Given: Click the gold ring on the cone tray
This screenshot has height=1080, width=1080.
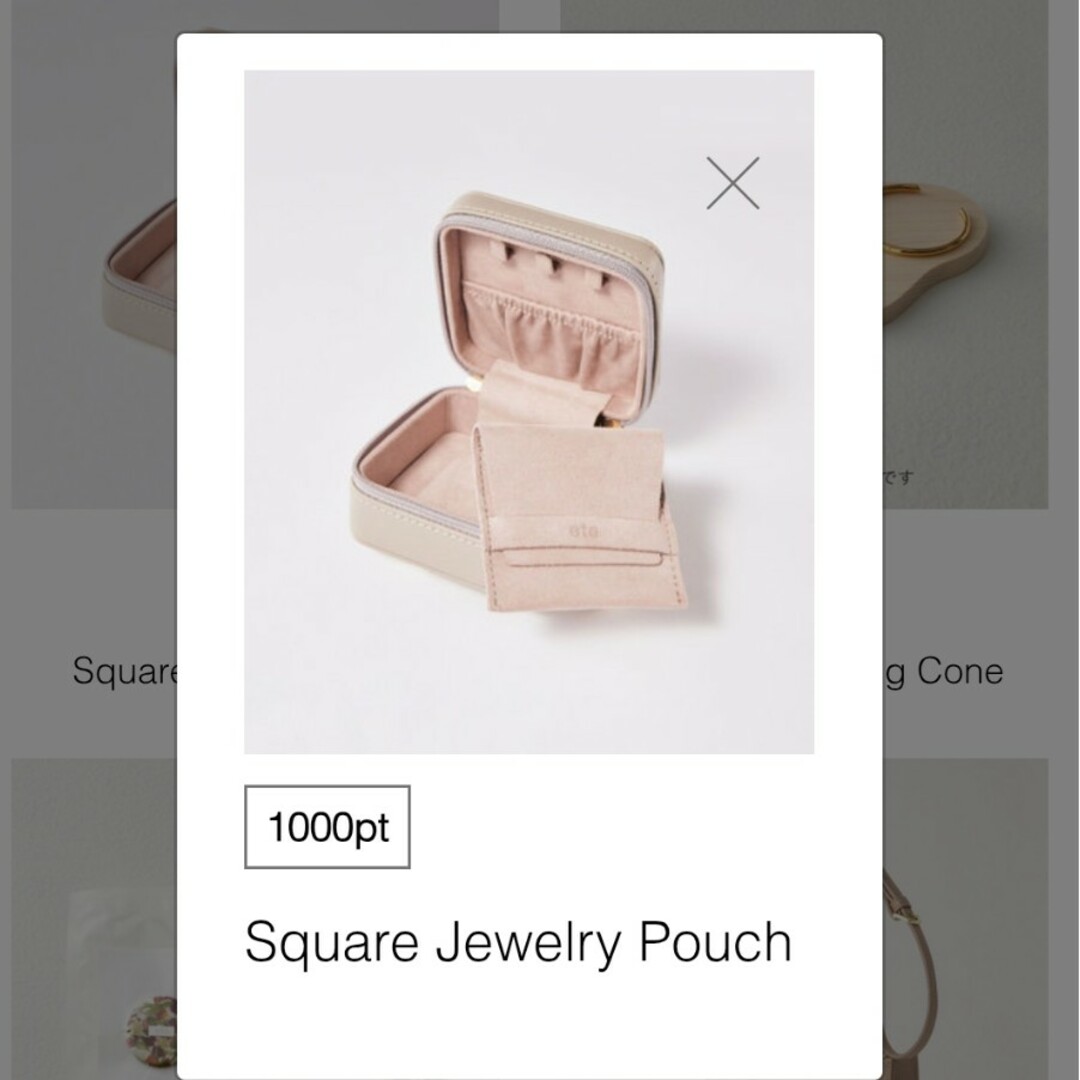Looking at the screenshot, I should [926, 220].
